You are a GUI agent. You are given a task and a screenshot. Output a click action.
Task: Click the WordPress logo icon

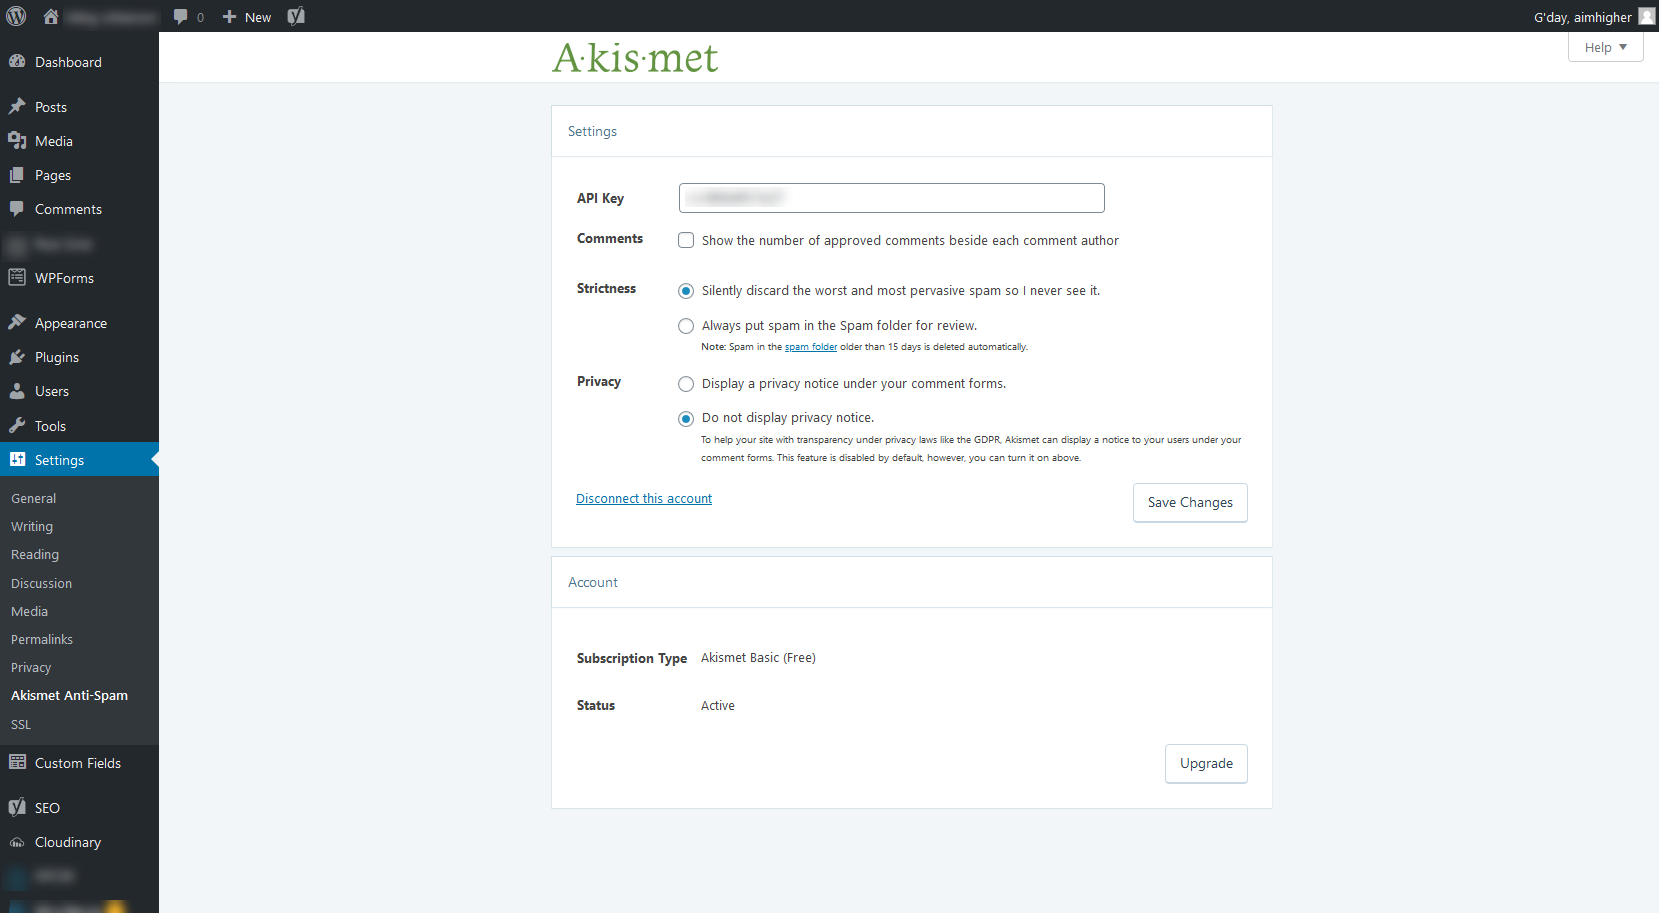tap(16, 16)
